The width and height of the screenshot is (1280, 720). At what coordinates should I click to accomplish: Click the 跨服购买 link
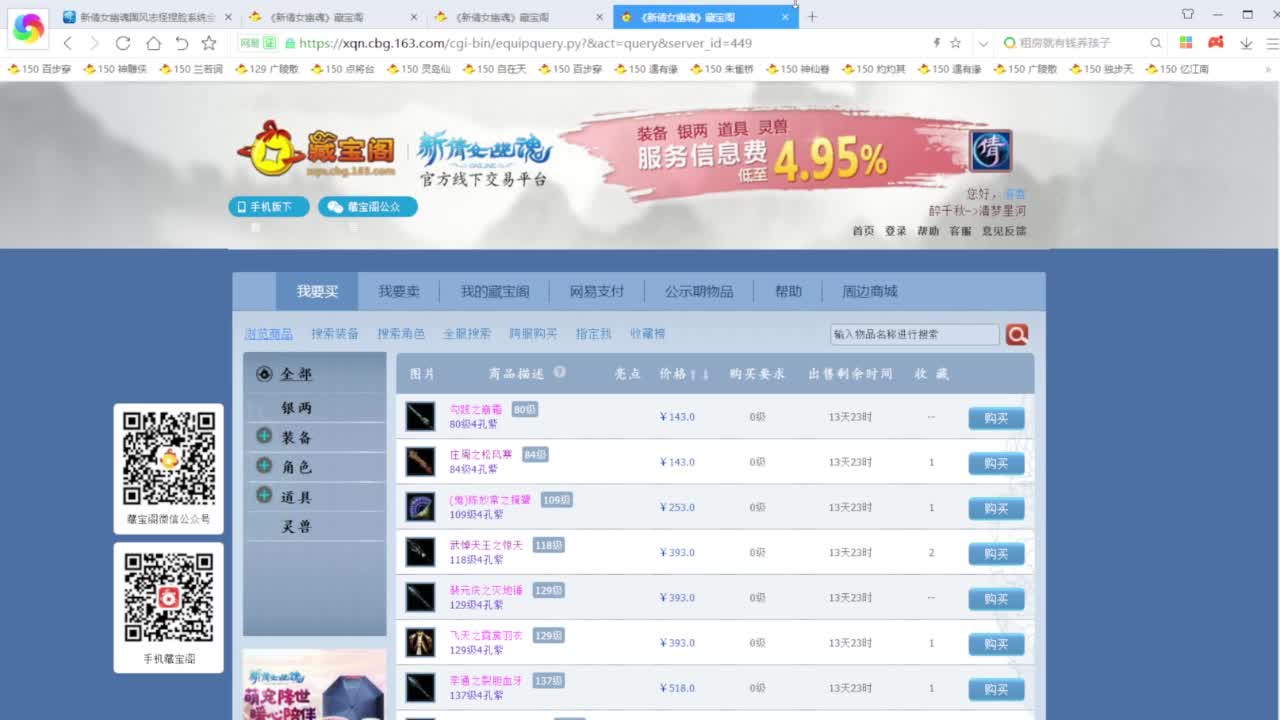coord(533,334)
